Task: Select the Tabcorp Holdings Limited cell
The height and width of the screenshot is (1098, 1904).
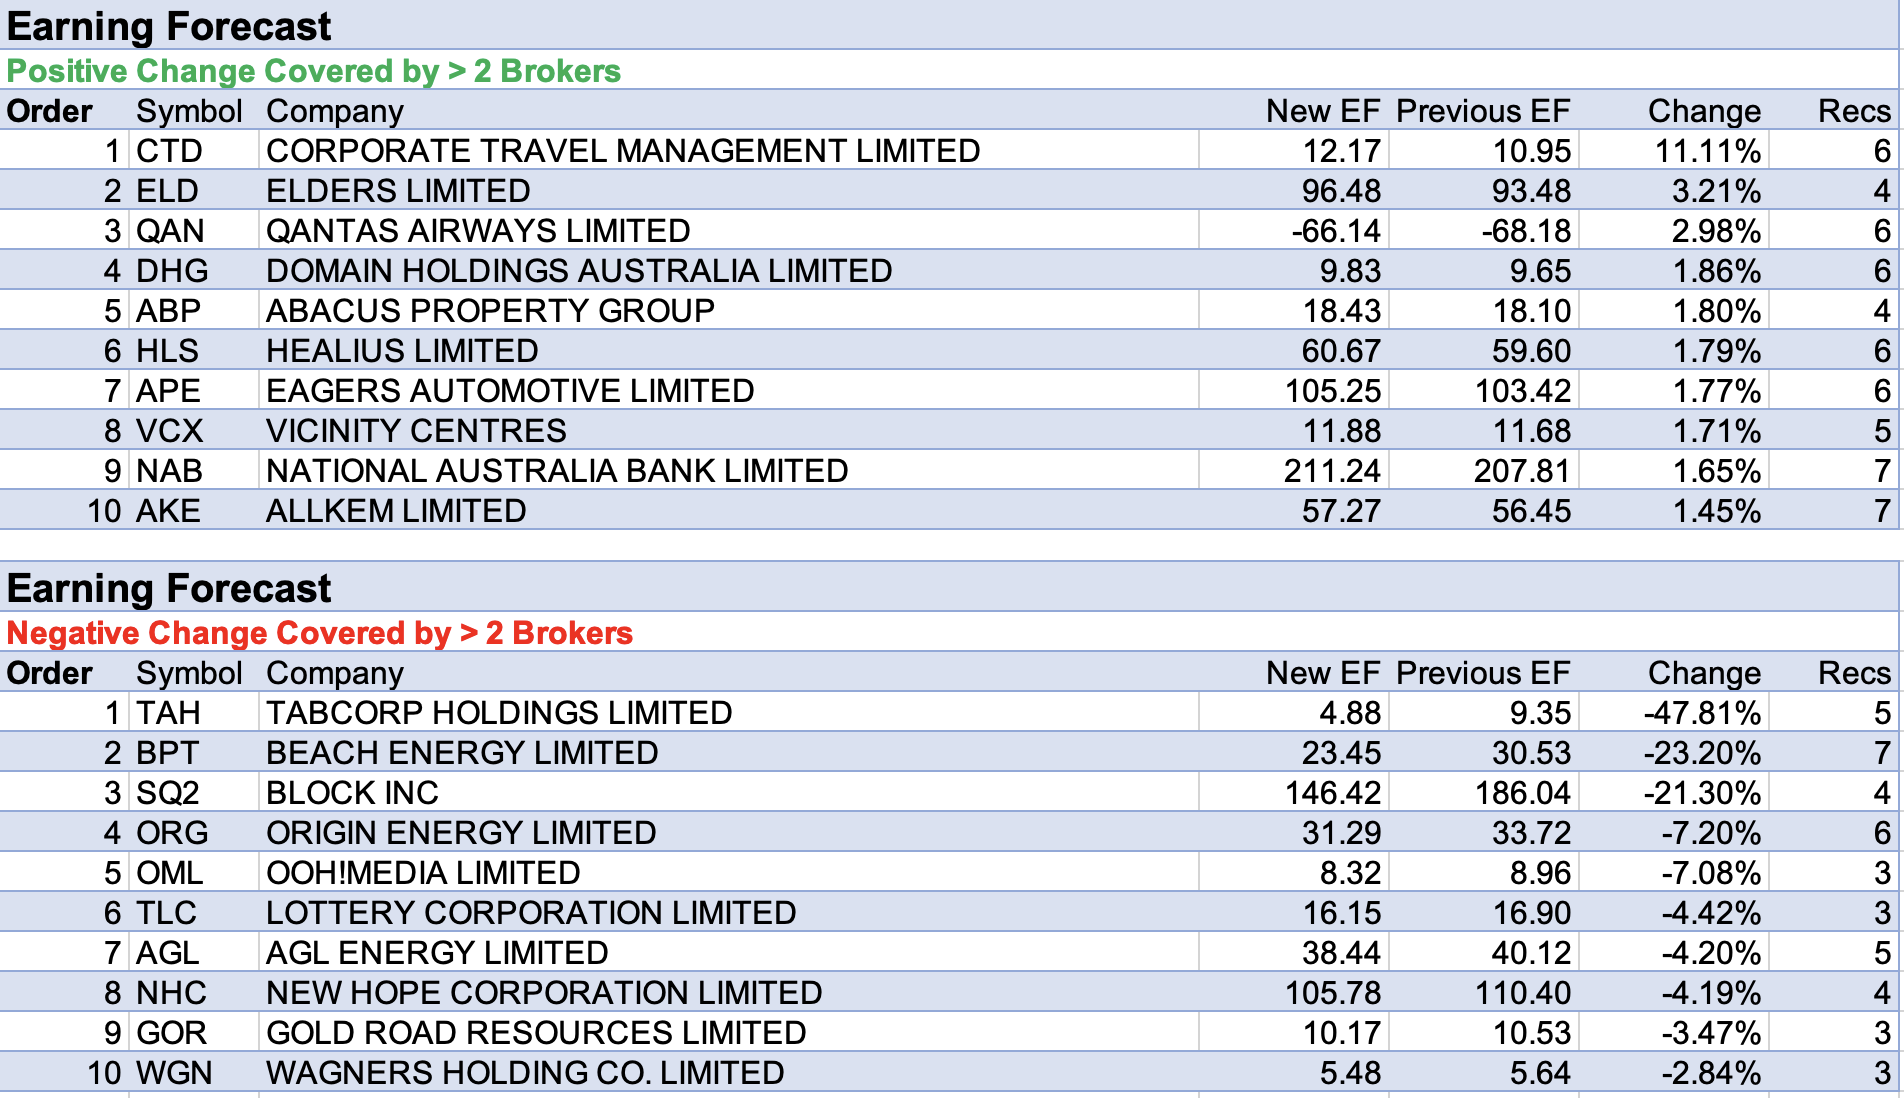Action: pyautogui.click(x=499, y=713)
